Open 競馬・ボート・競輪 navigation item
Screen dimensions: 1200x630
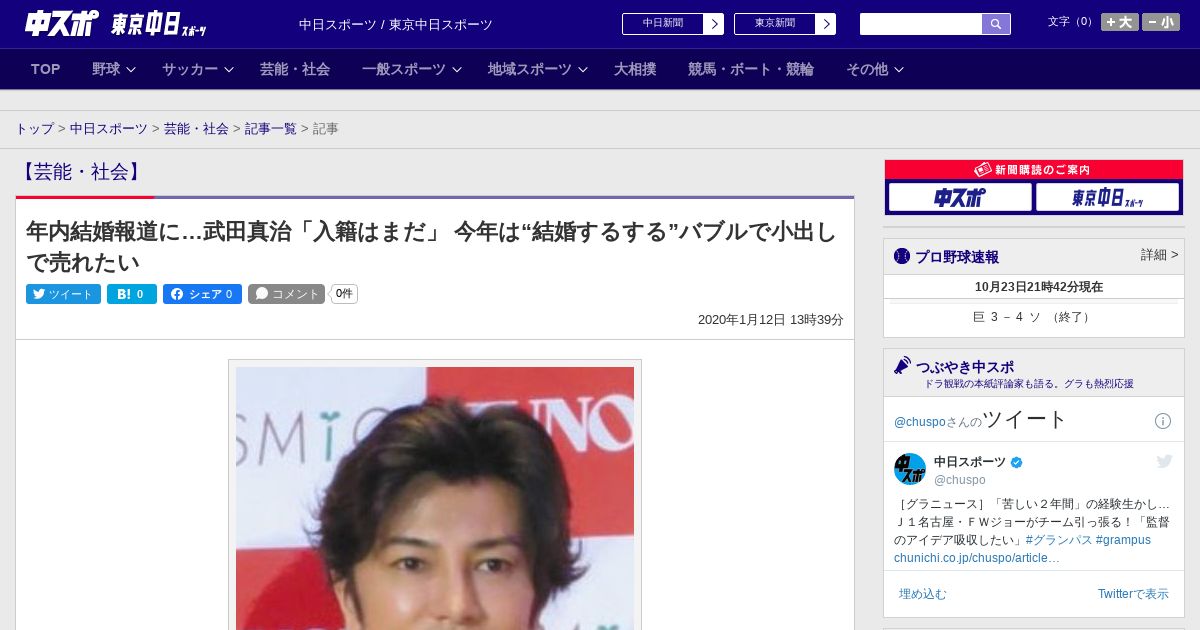pyautogui.click(x=751, y=69)
